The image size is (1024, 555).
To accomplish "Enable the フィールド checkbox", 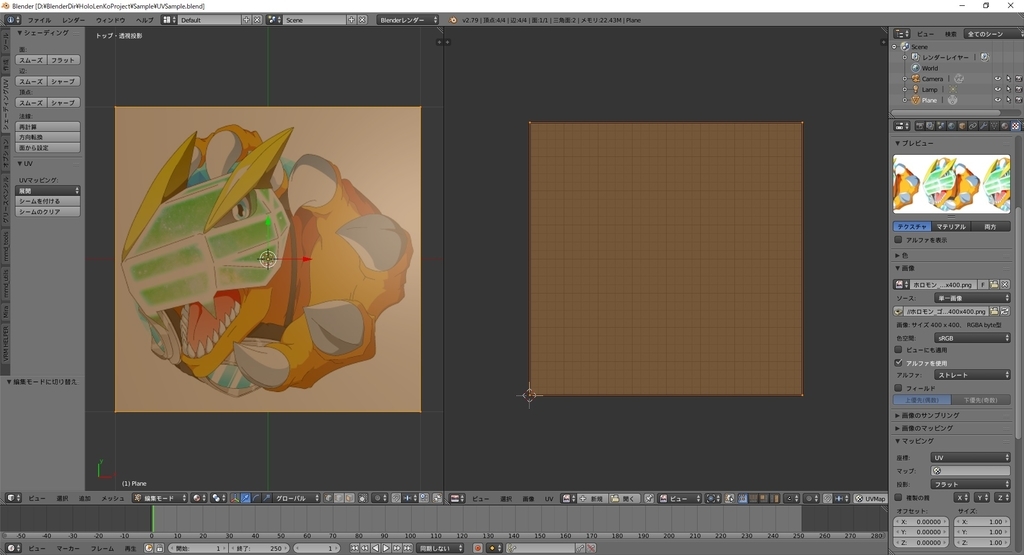I will tap(899, 388).
